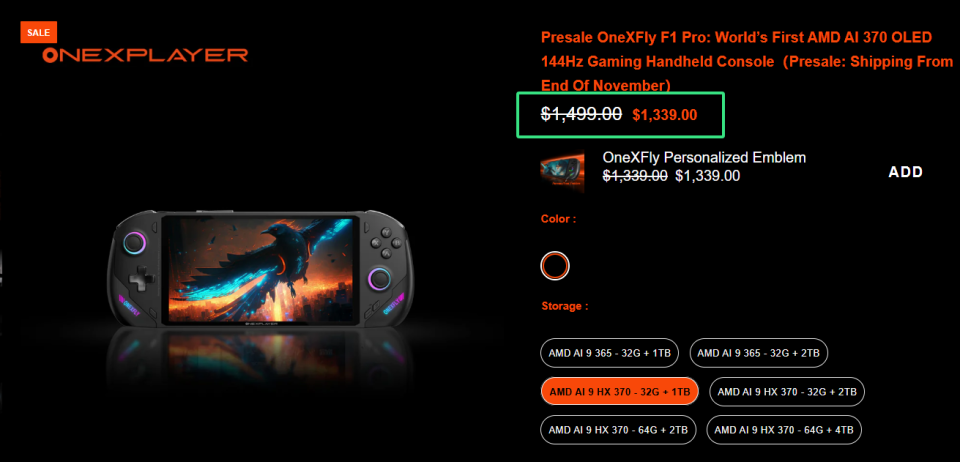Viewport: 960px width, 462px height.
Task: Click the OneXFly Personalized Emblem name
Action: click(x=704, y=157)
